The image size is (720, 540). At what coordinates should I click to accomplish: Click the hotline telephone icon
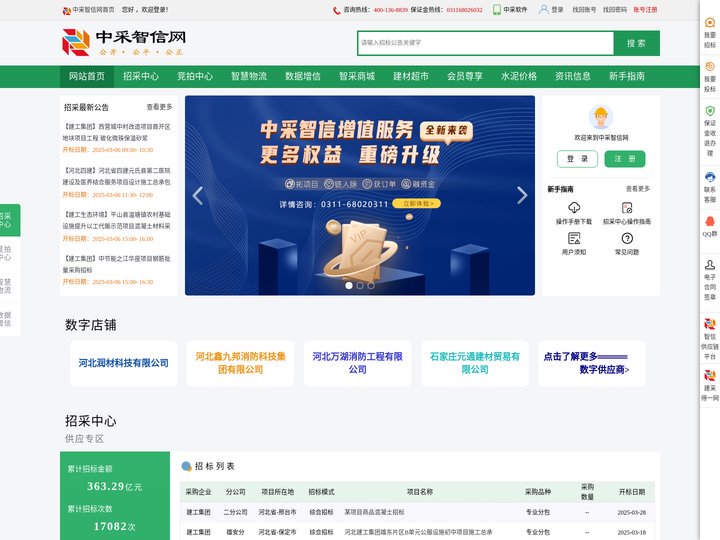(x=337, y=10)
